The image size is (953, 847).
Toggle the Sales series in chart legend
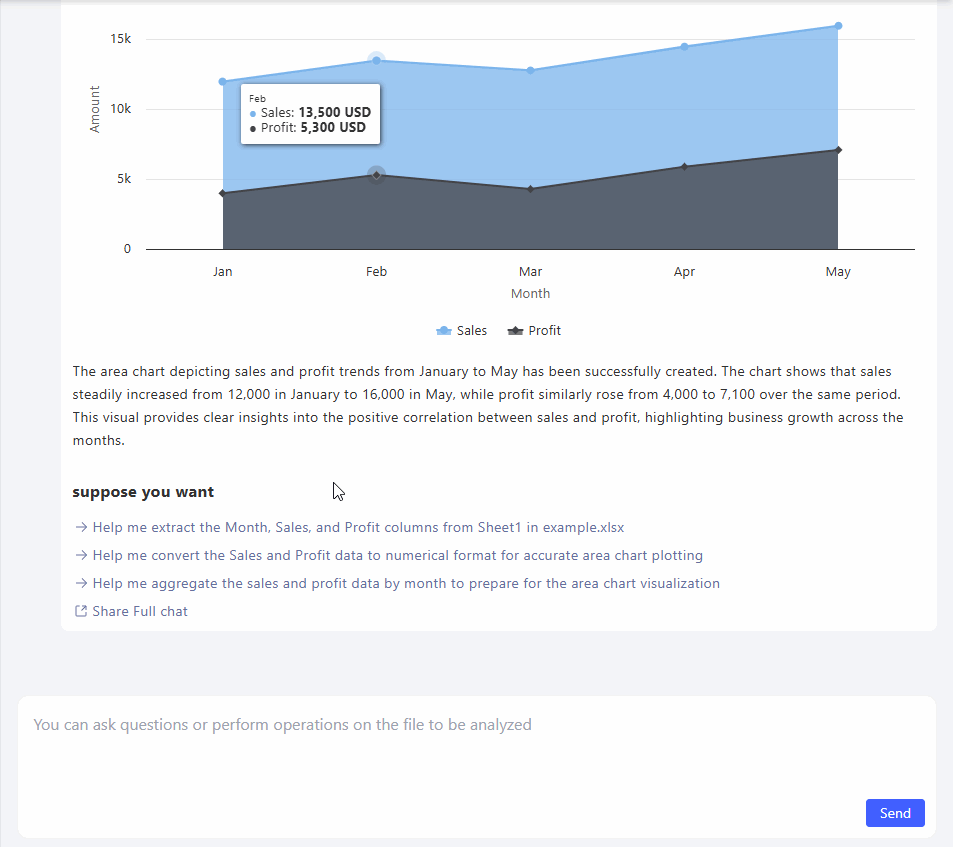(462, 331)
